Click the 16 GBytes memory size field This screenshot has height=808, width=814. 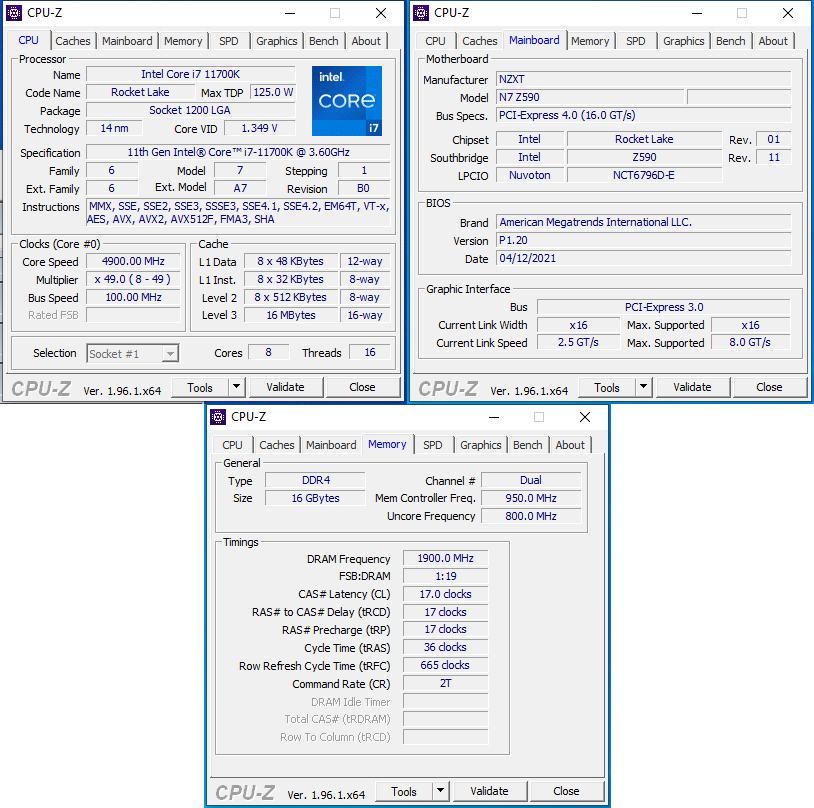pyautogui.click(x=315, y=498)
